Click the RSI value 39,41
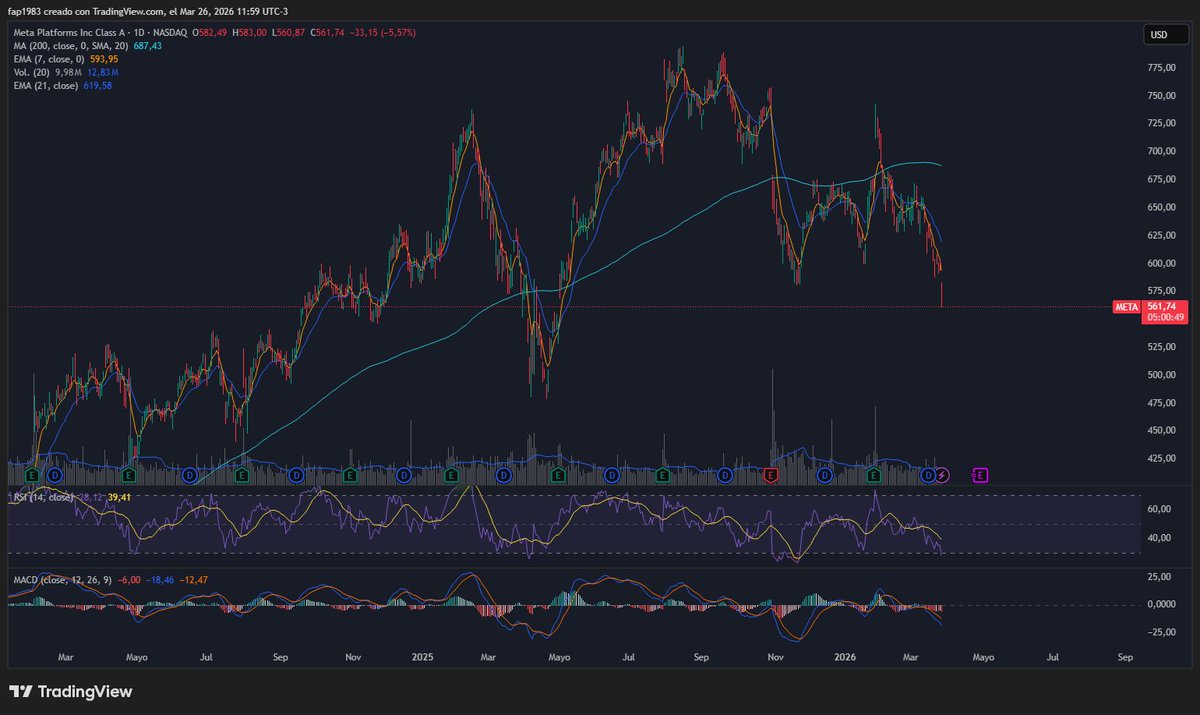The width and height of the screenshot is (1200, 715). point(120,496)
